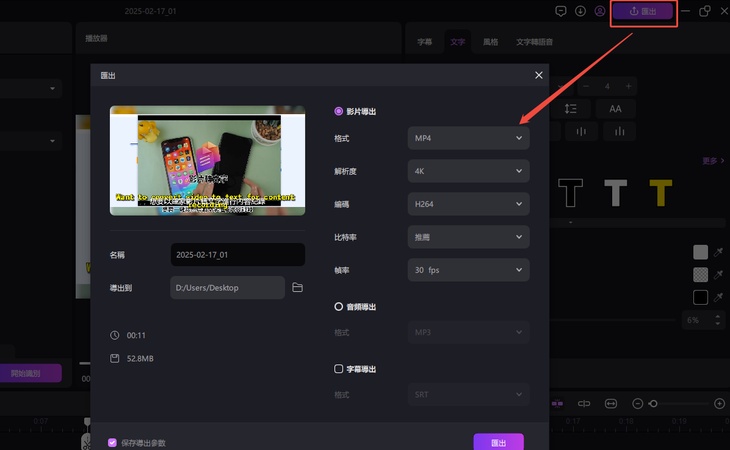Click the 名稱 field containing 2025-02-17_01
This screenshot has width=730, height=450.
pos(238,255)
